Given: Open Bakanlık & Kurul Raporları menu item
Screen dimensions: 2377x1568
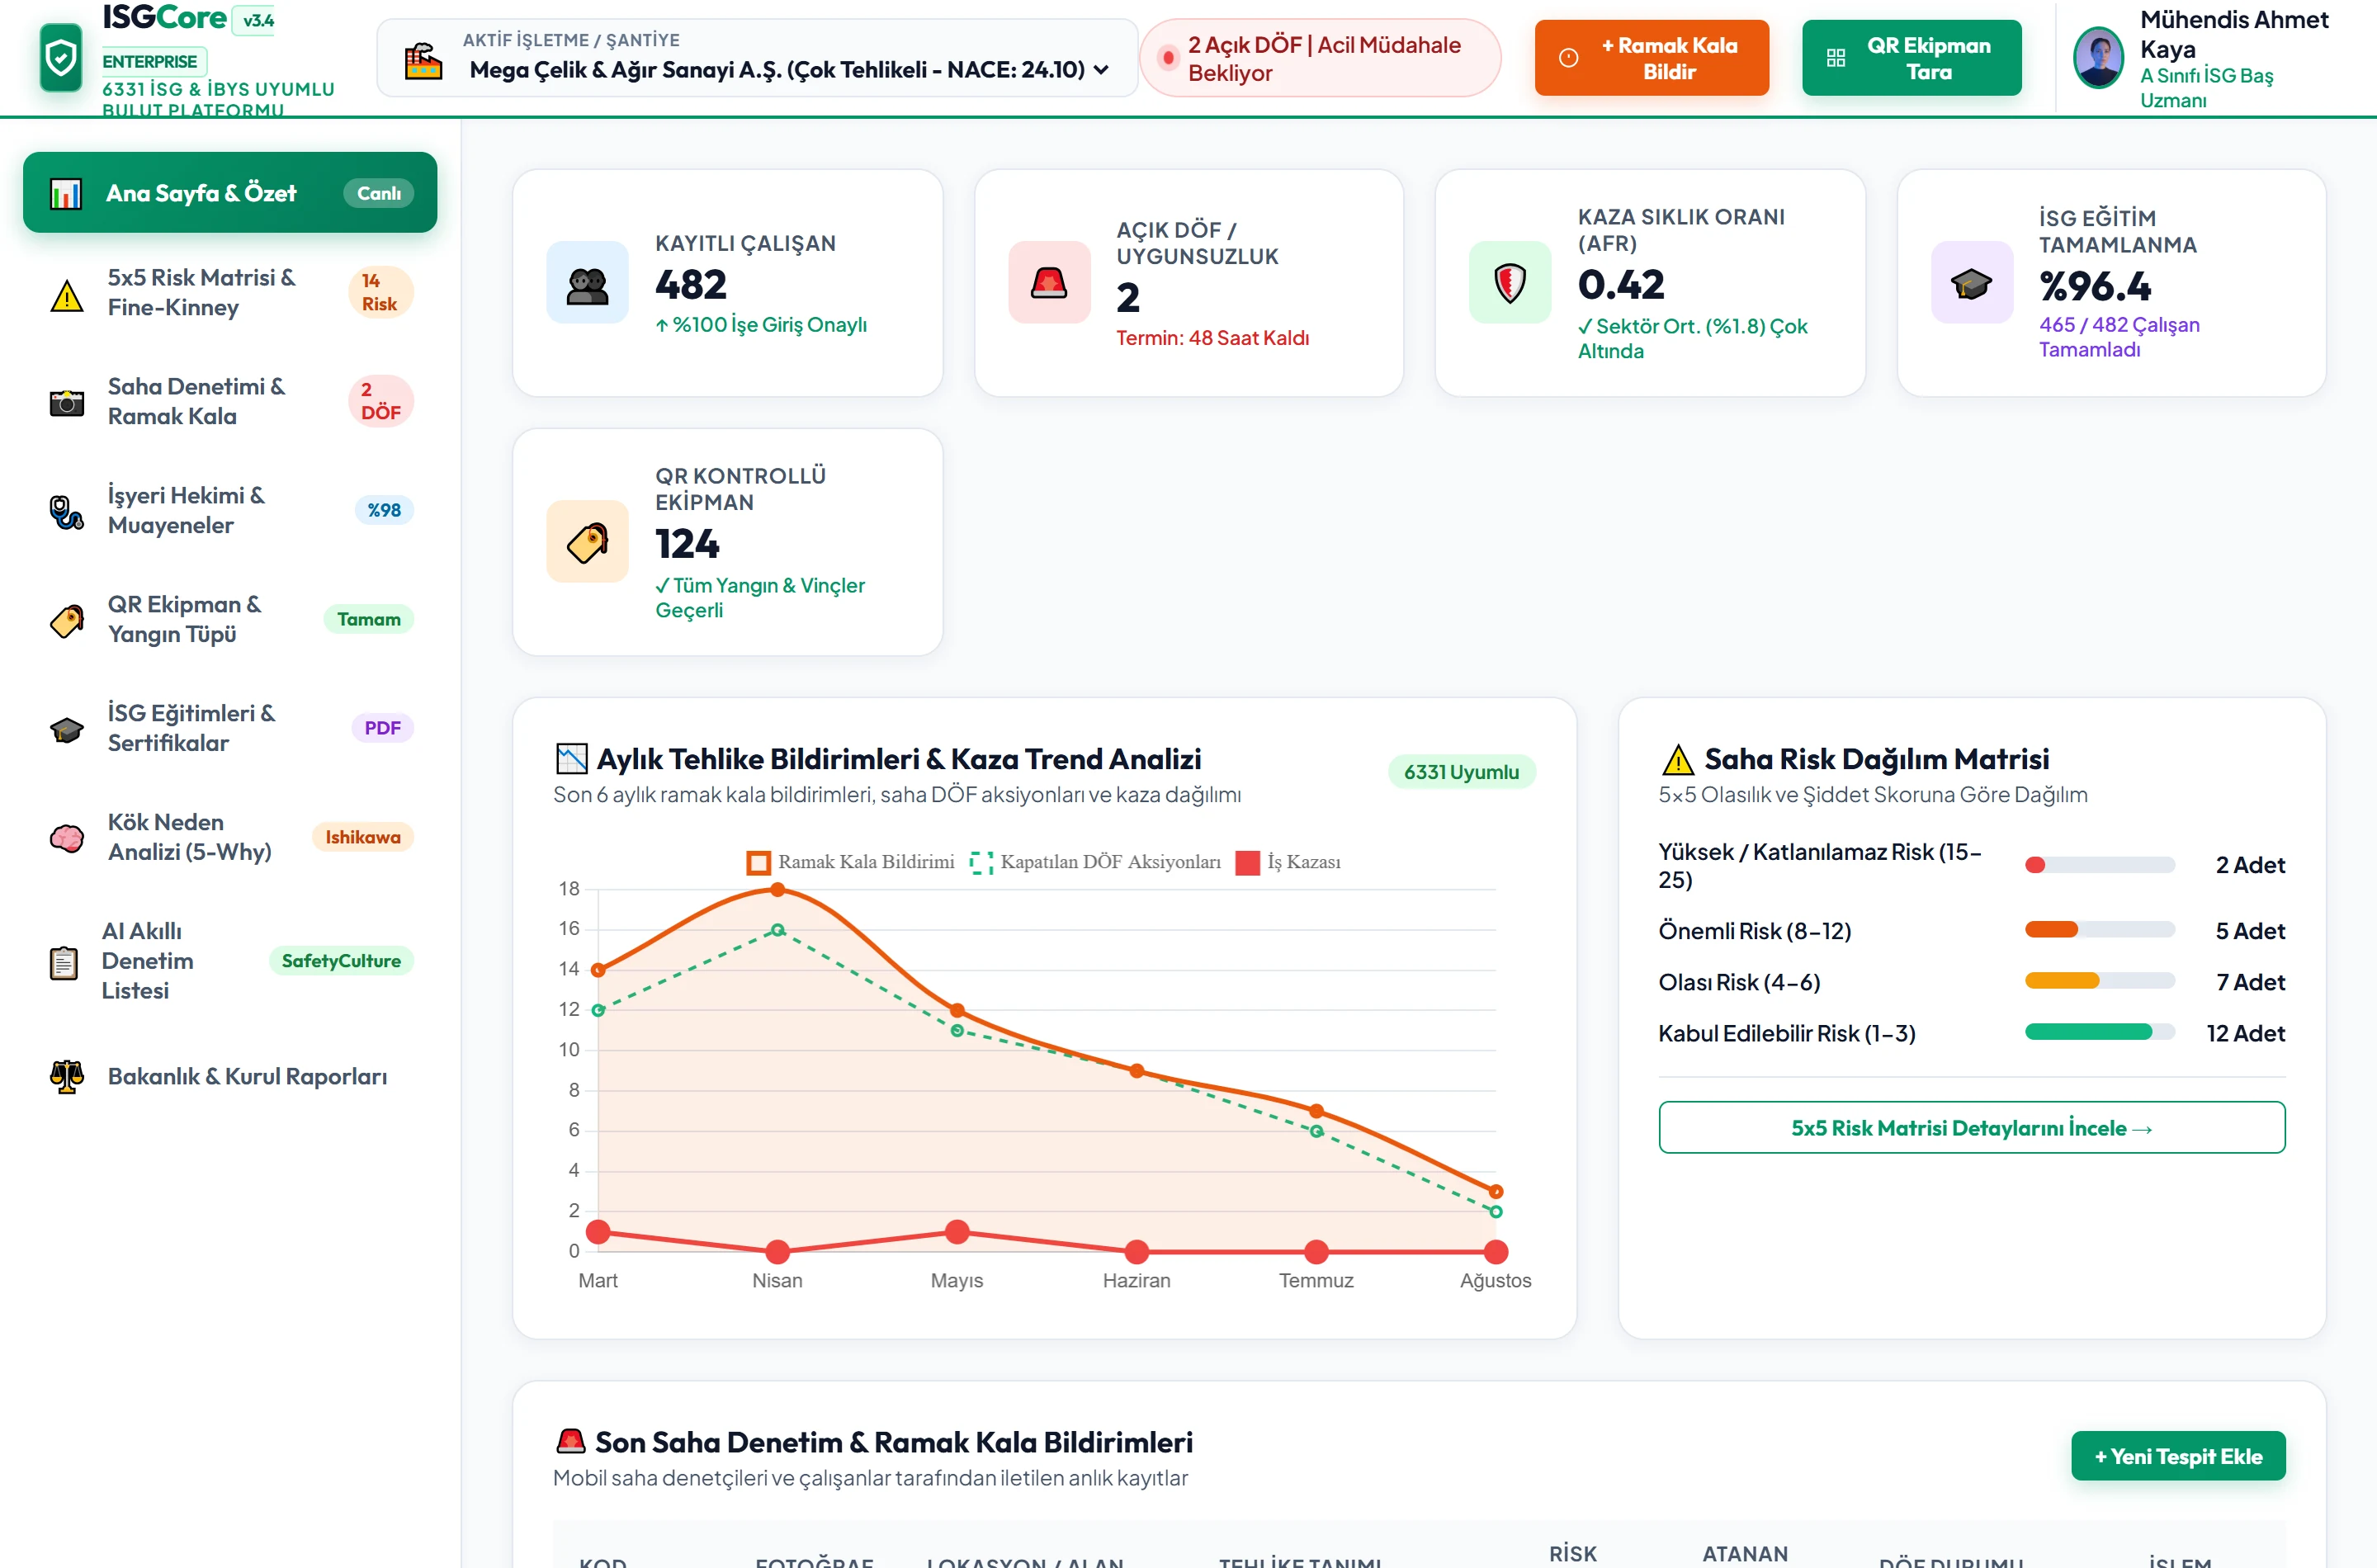Looking at the screenshot, I should click(230, 1077).
